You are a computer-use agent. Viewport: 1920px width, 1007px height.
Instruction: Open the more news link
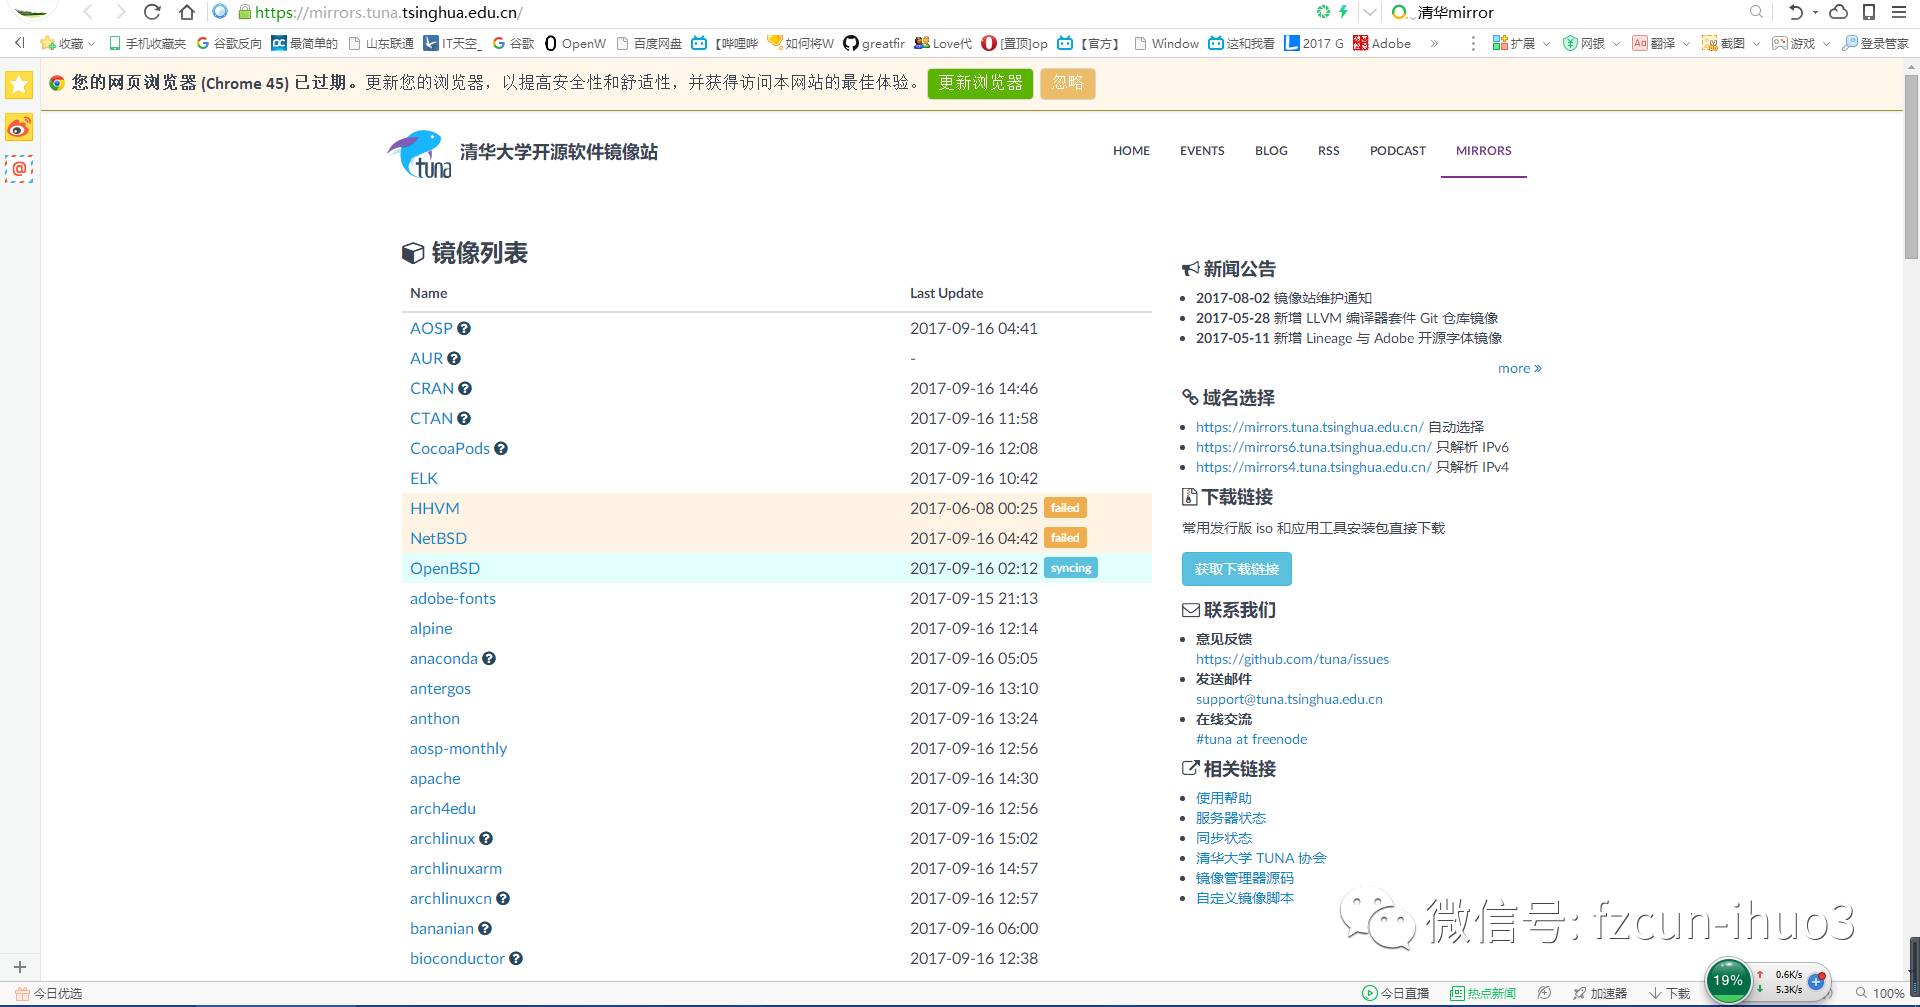1519,368
